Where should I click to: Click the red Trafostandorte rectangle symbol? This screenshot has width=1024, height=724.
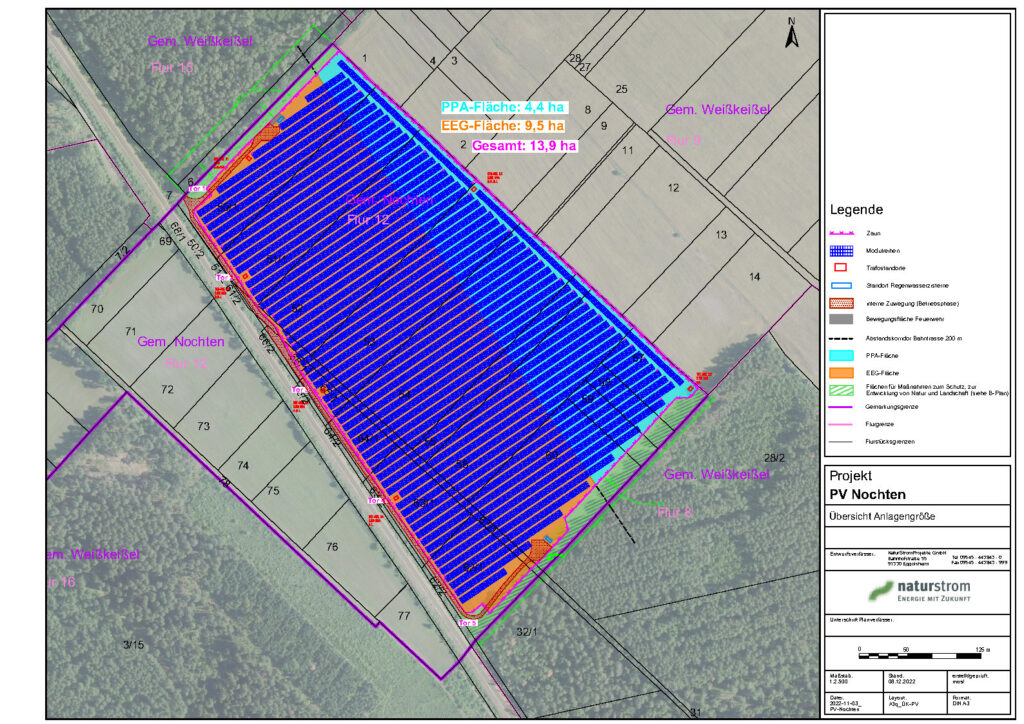pos(841,268)
